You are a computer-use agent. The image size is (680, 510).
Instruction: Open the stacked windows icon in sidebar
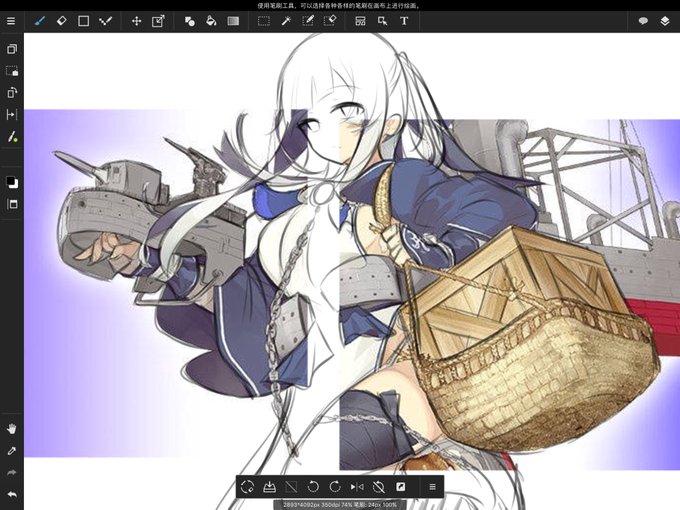(x=12, y=49)
